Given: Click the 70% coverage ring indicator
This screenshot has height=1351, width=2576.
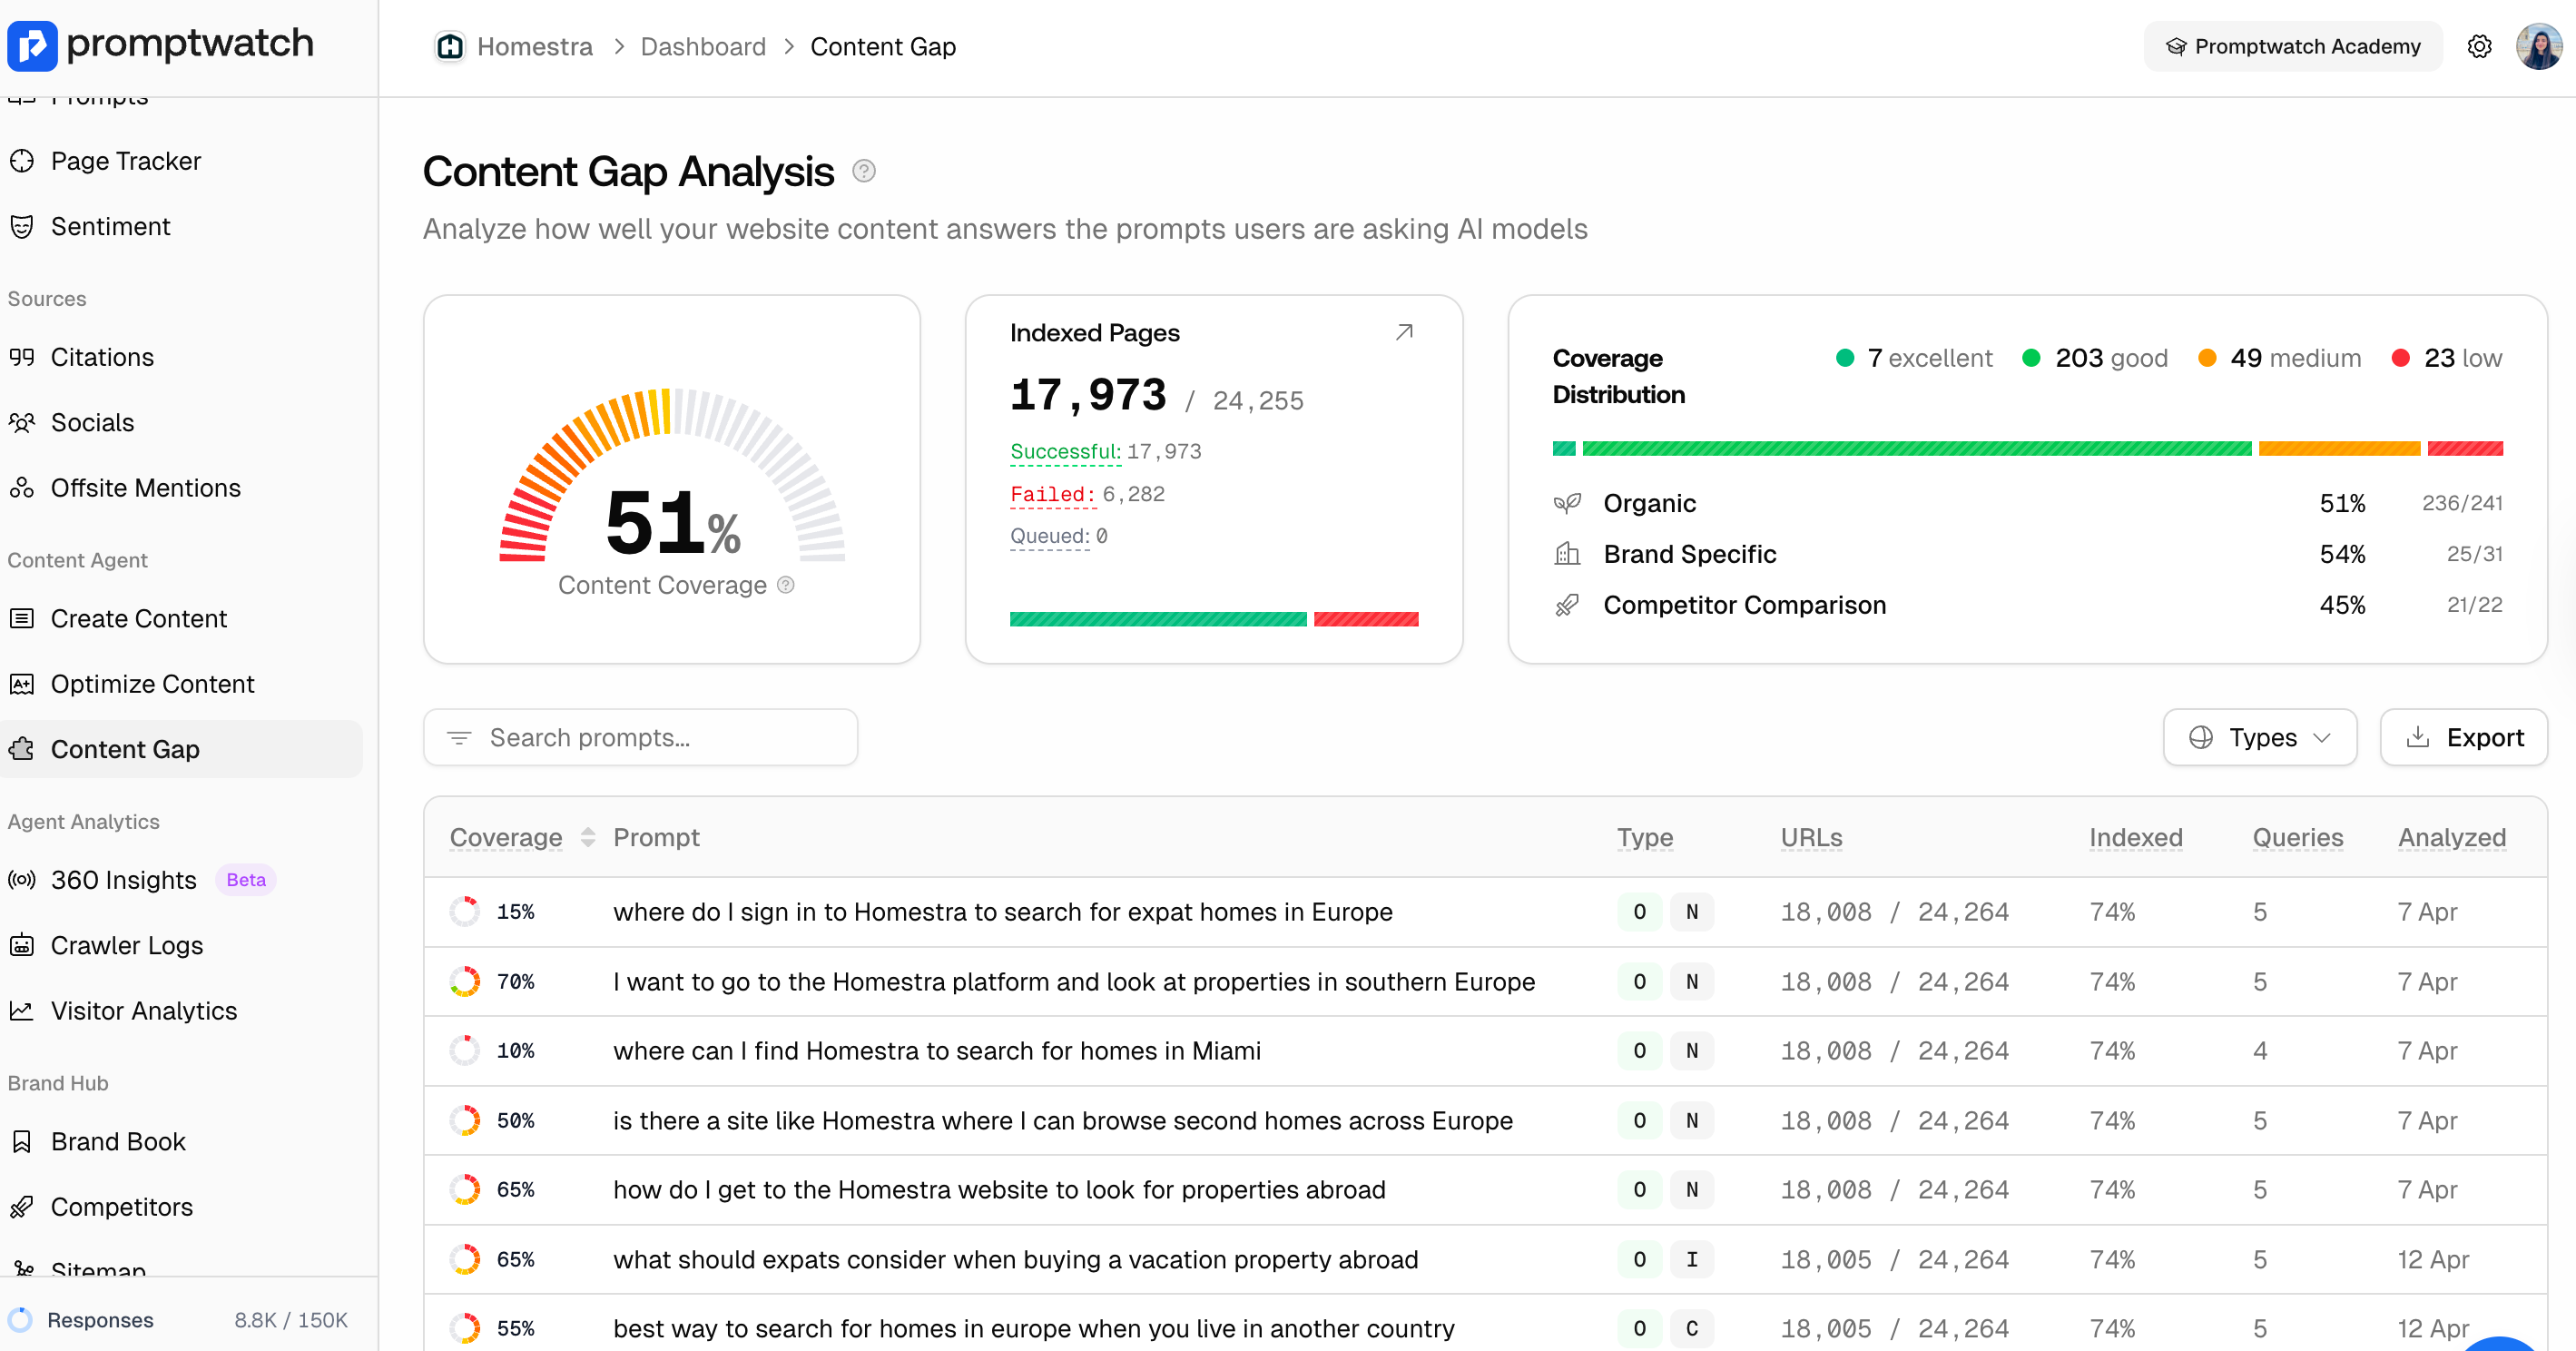Looking at the screenshot, I should tap(464, 982).
